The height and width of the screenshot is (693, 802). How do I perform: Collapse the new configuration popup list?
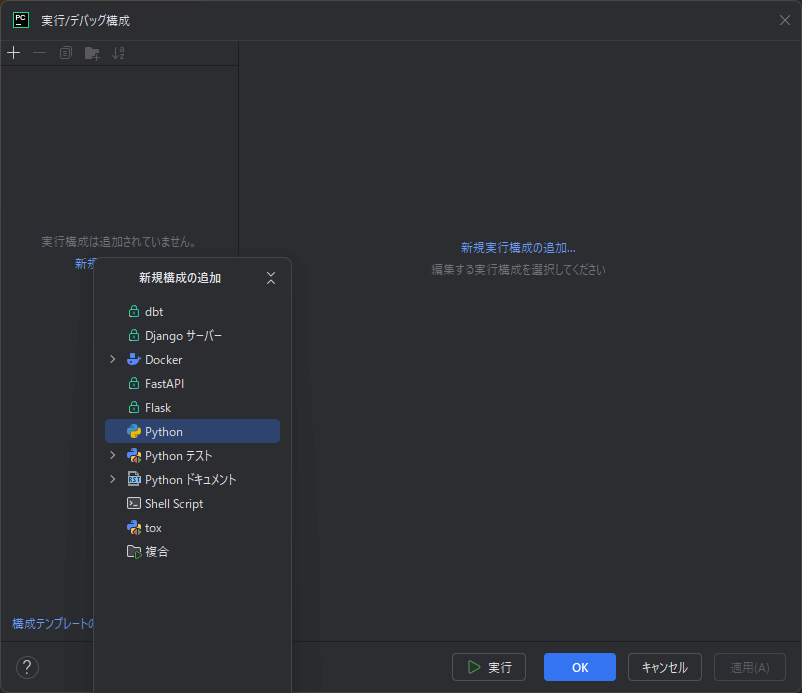click(x=271, y=278)
